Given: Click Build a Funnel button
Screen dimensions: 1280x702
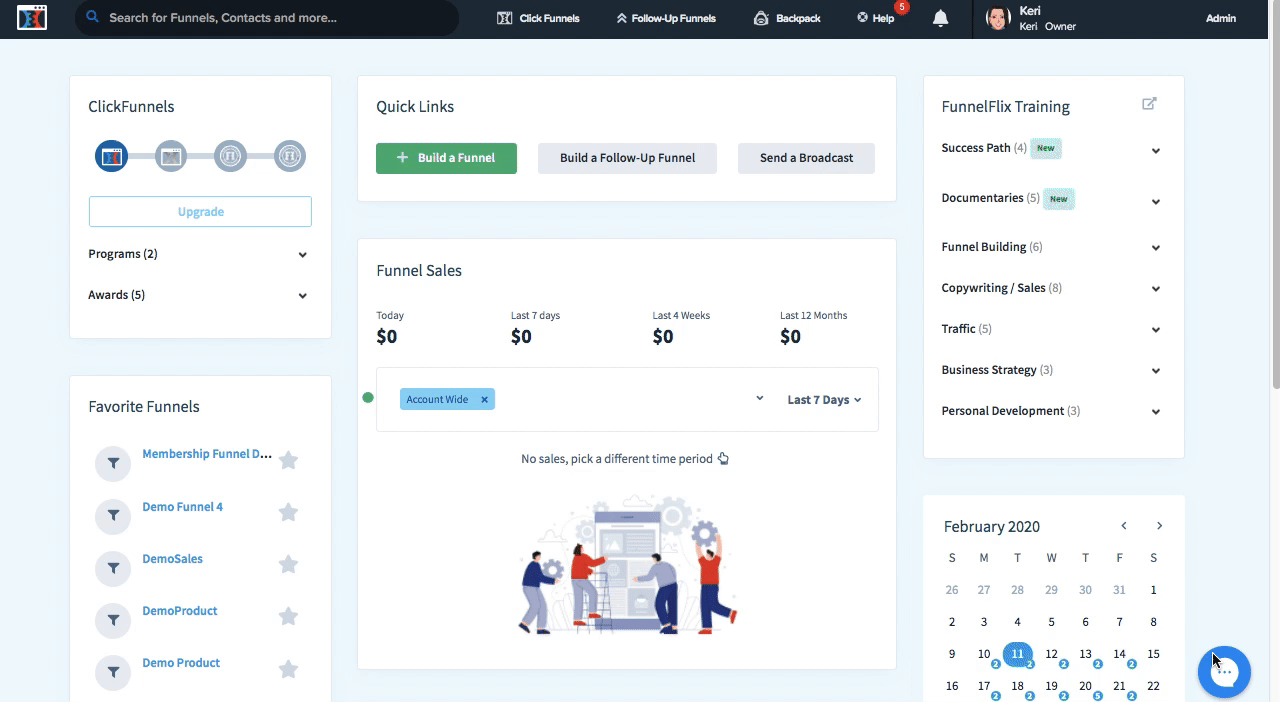Looking at the screenshot, I should pos(446,158).
